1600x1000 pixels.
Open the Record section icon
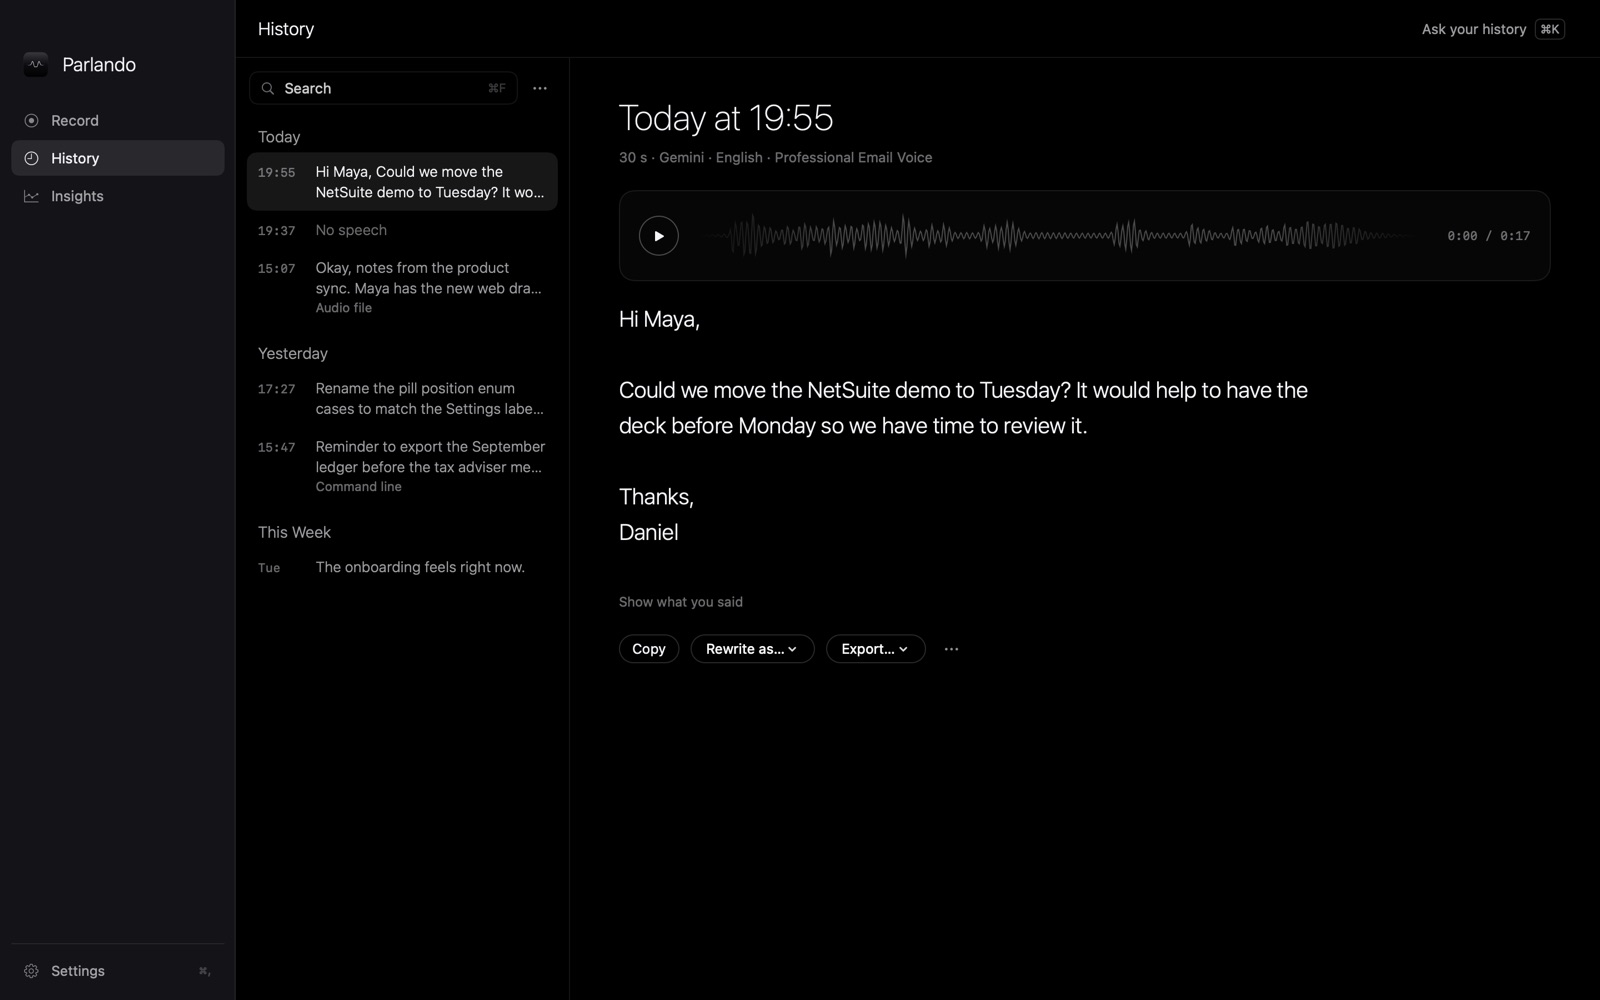pos(32,121)
